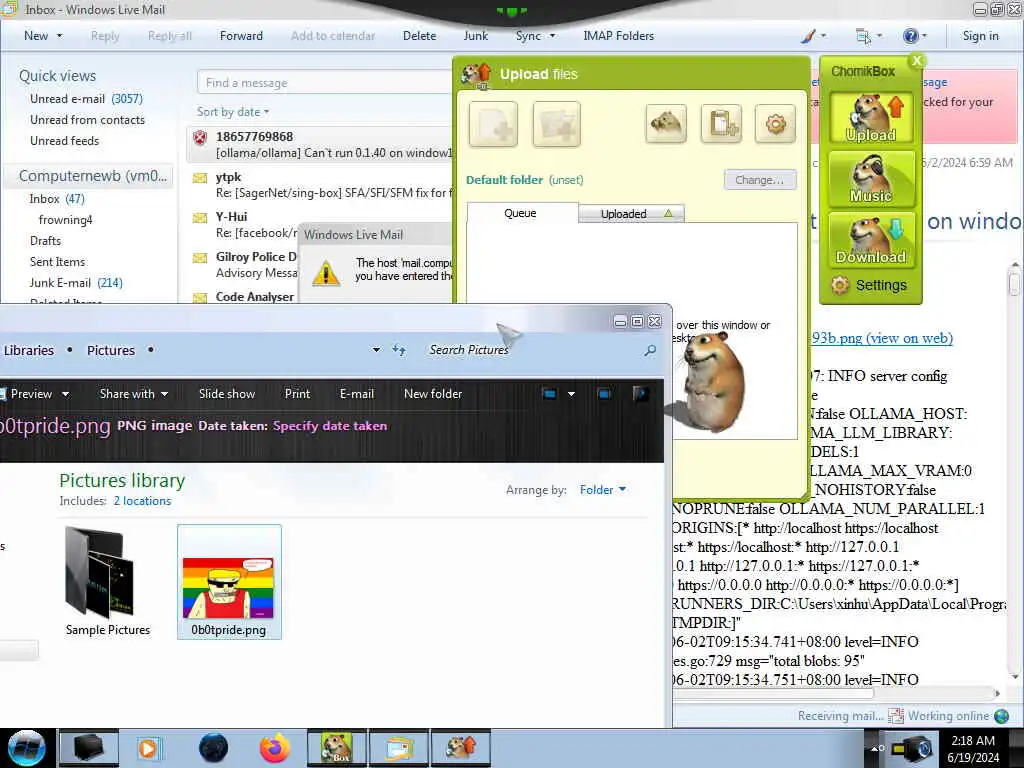Click the Windows Live Mail taskbar icon

pyautogui.click(x=398, y=748)
